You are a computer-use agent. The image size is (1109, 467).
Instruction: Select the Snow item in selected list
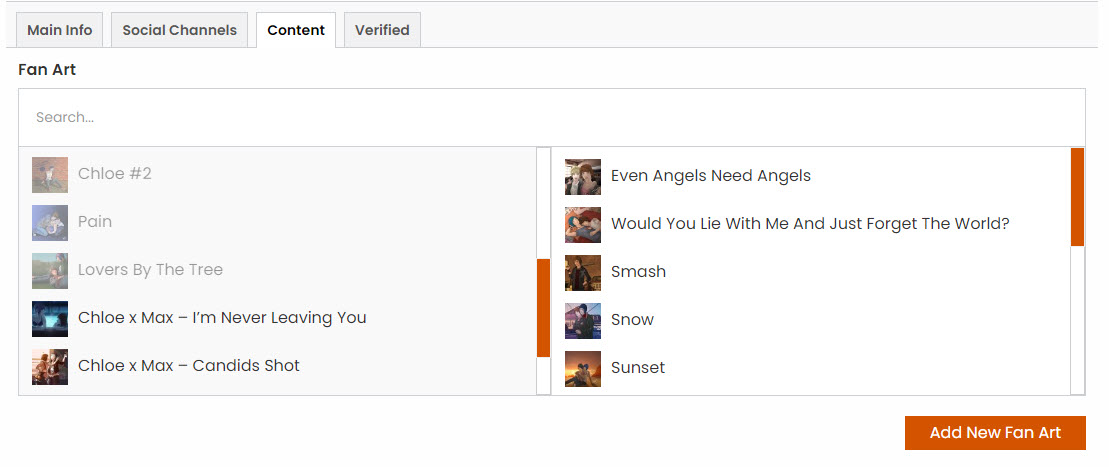pos(811,321)
